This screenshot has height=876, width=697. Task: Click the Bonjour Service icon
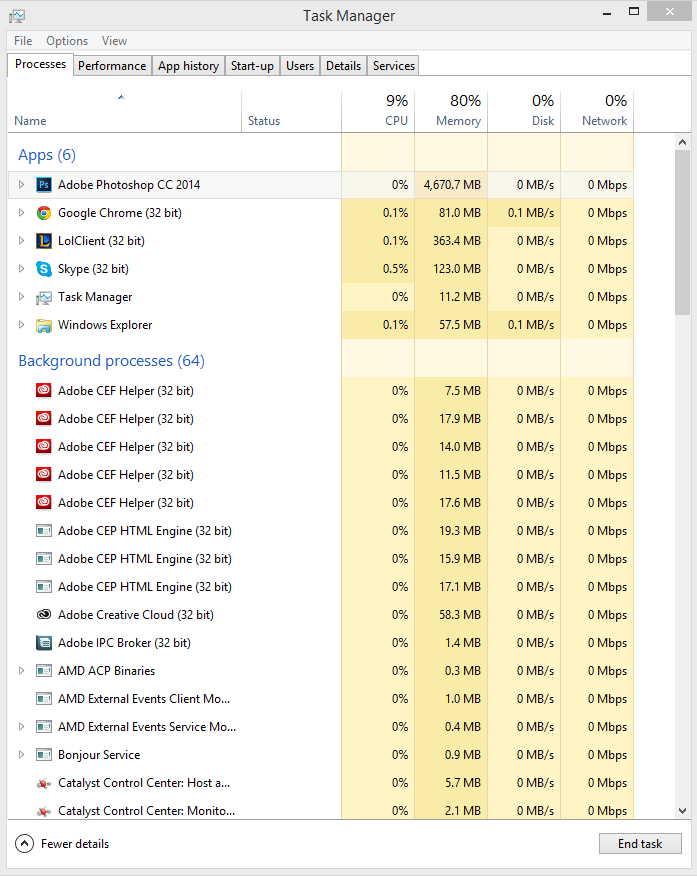[x=44, y=755]
